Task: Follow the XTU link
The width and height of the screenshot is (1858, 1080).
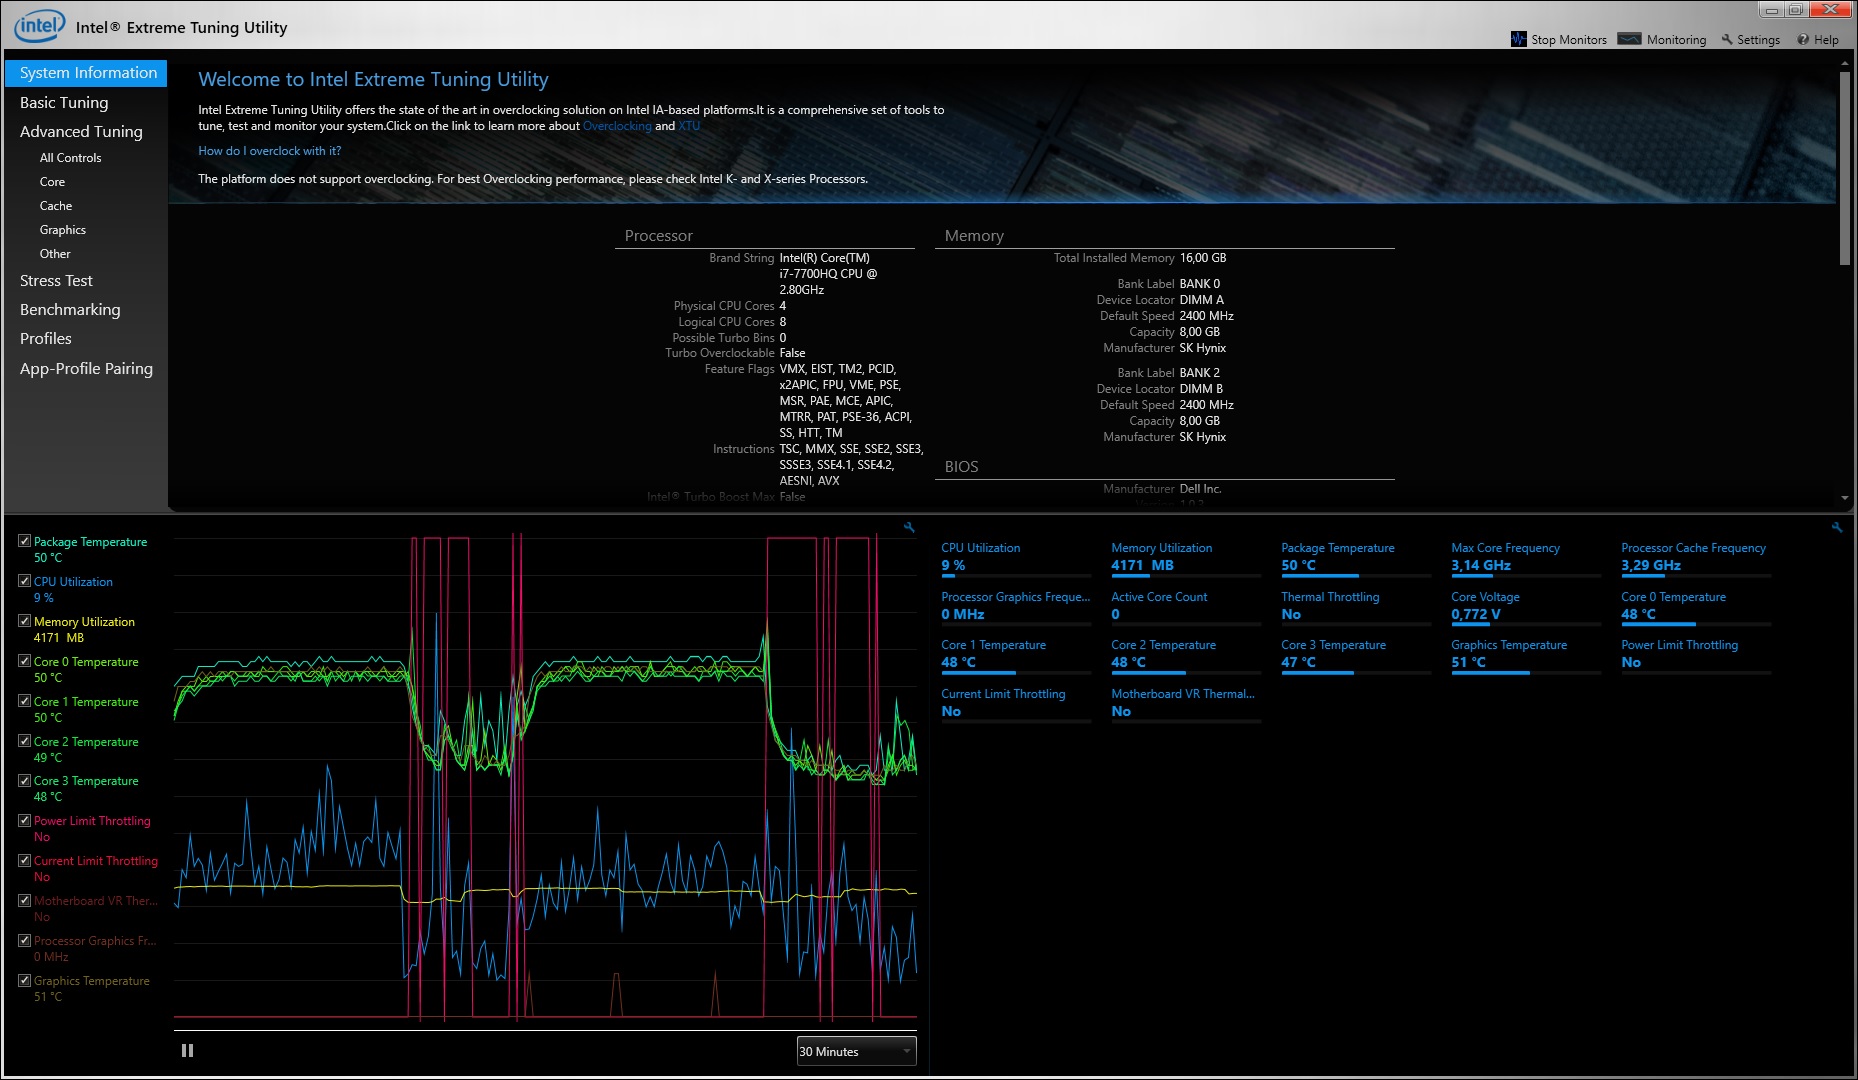Action: click(689, 126)
